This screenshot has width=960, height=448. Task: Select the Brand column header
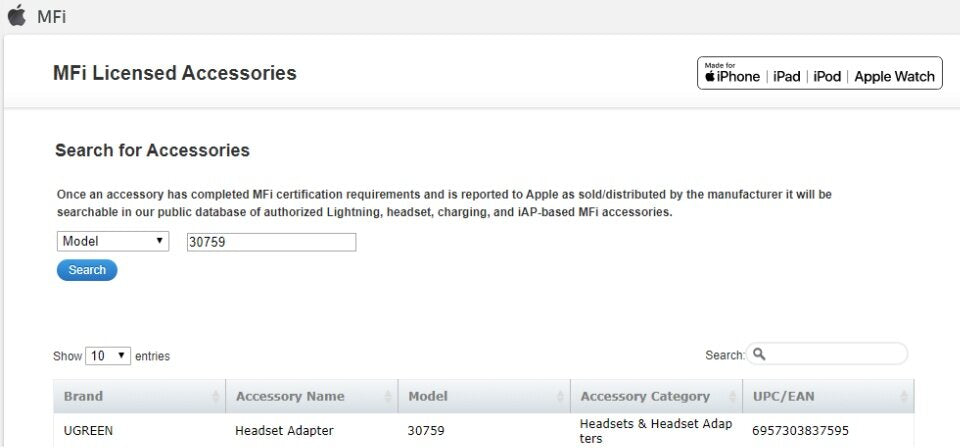tap(84, 396)
